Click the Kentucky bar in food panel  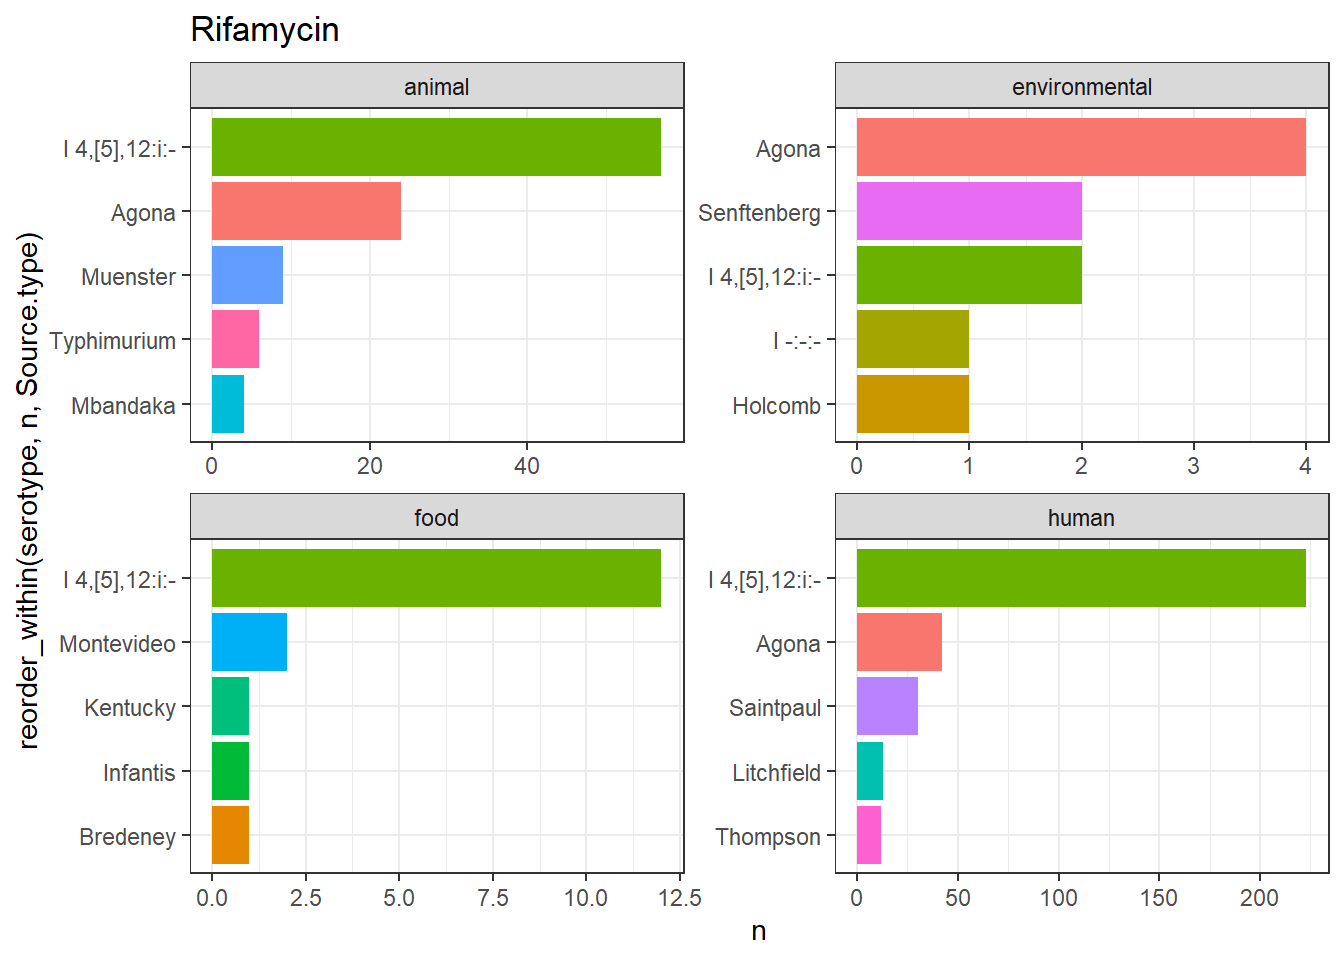click(230, 706)
